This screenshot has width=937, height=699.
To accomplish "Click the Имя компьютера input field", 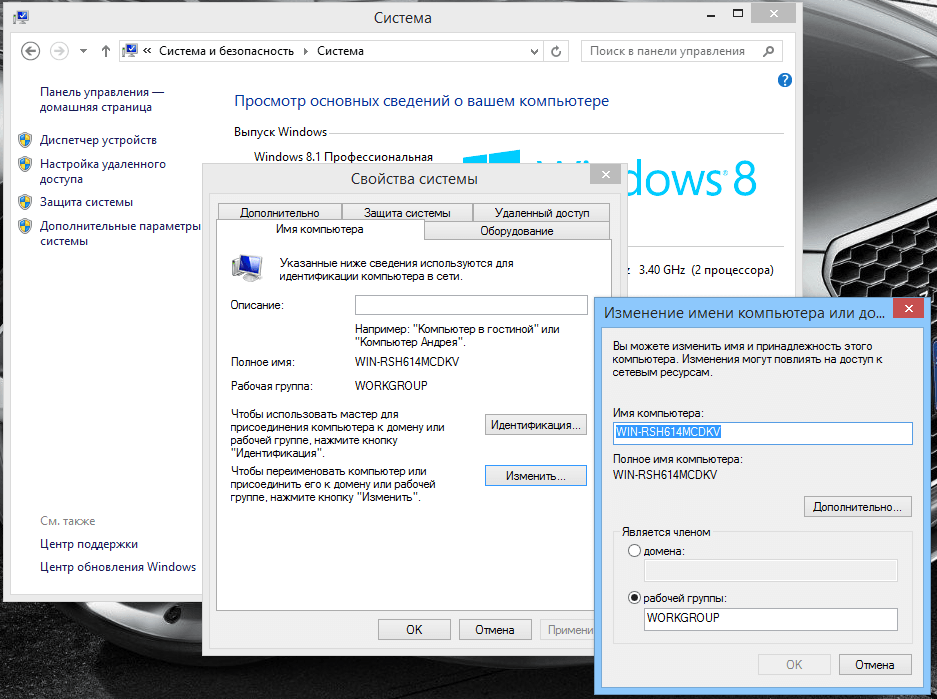I will pyautogui.click(x=763, y=433).
